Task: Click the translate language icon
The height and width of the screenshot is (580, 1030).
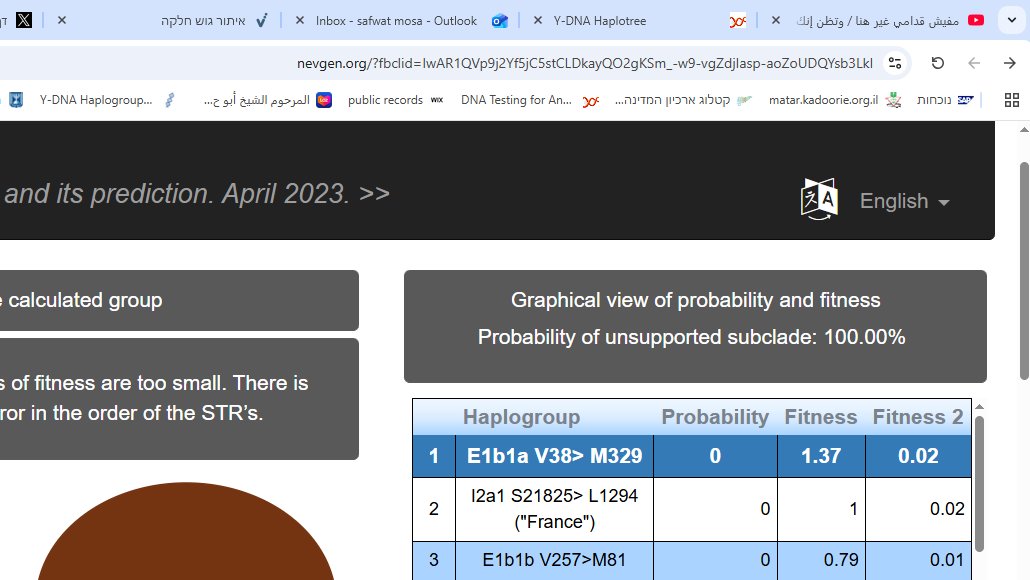Action: tap(819, 199)
